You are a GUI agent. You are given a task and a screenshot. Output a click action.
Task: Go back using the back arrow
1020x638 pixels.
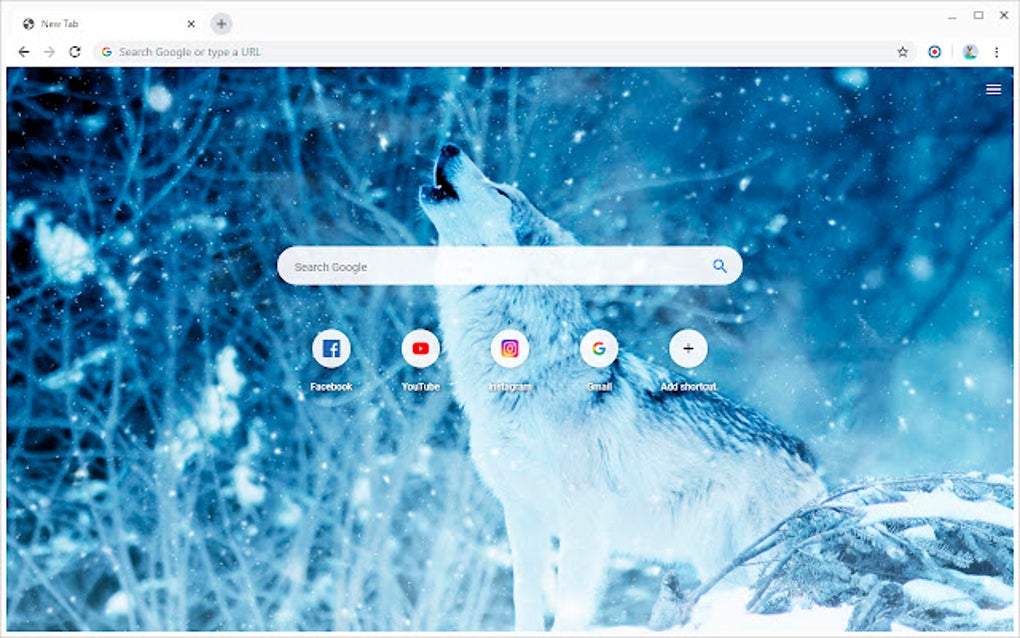point(22,51)
